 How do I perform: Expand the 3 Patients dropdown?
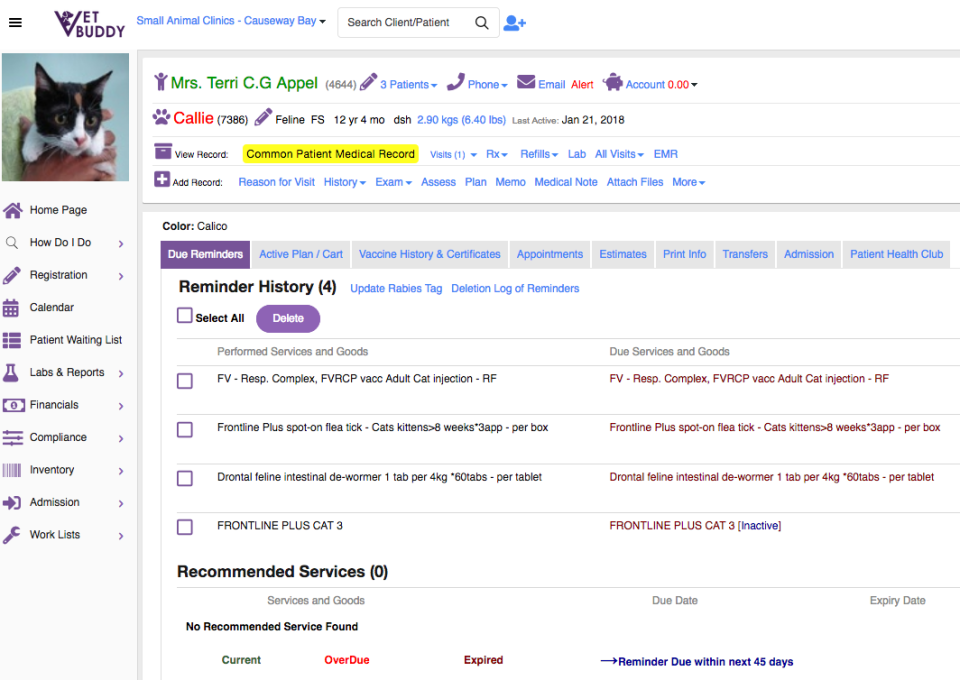407,84
